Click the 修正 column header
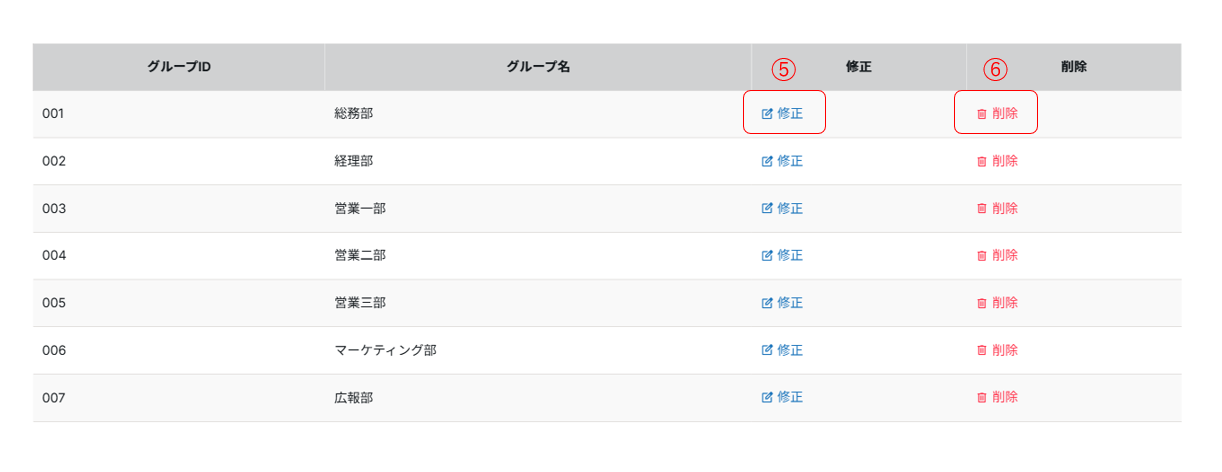 pos(859,67)
